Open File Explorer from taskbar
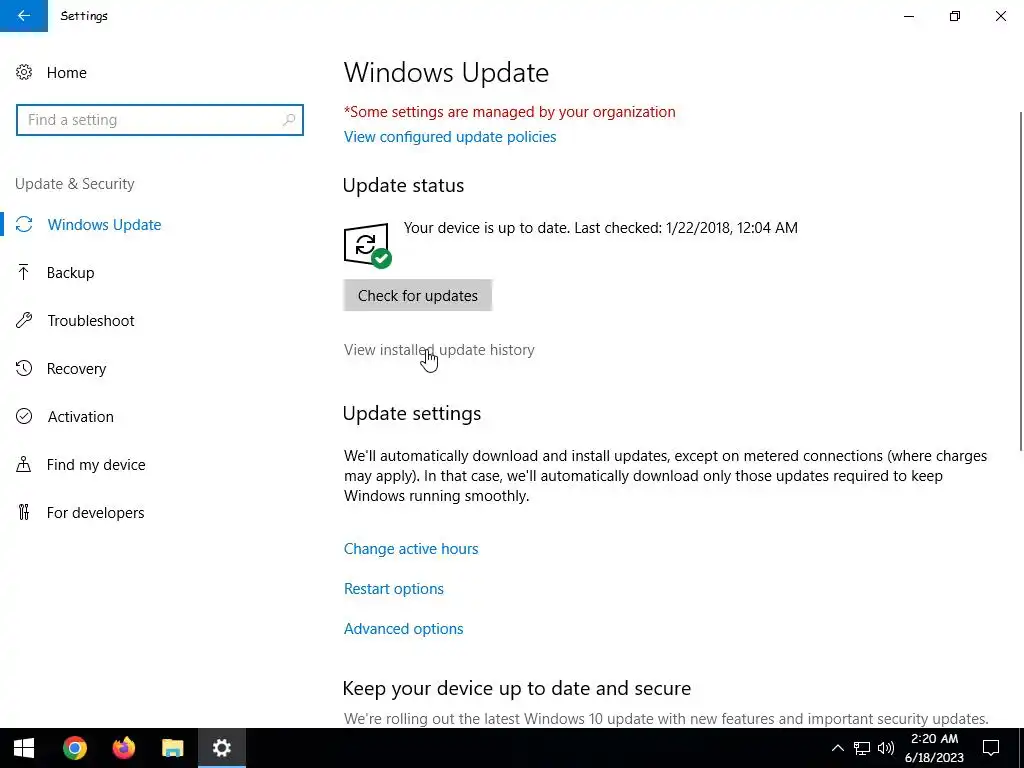This screenshot has width=1024, height=768. tap(172, 748)
